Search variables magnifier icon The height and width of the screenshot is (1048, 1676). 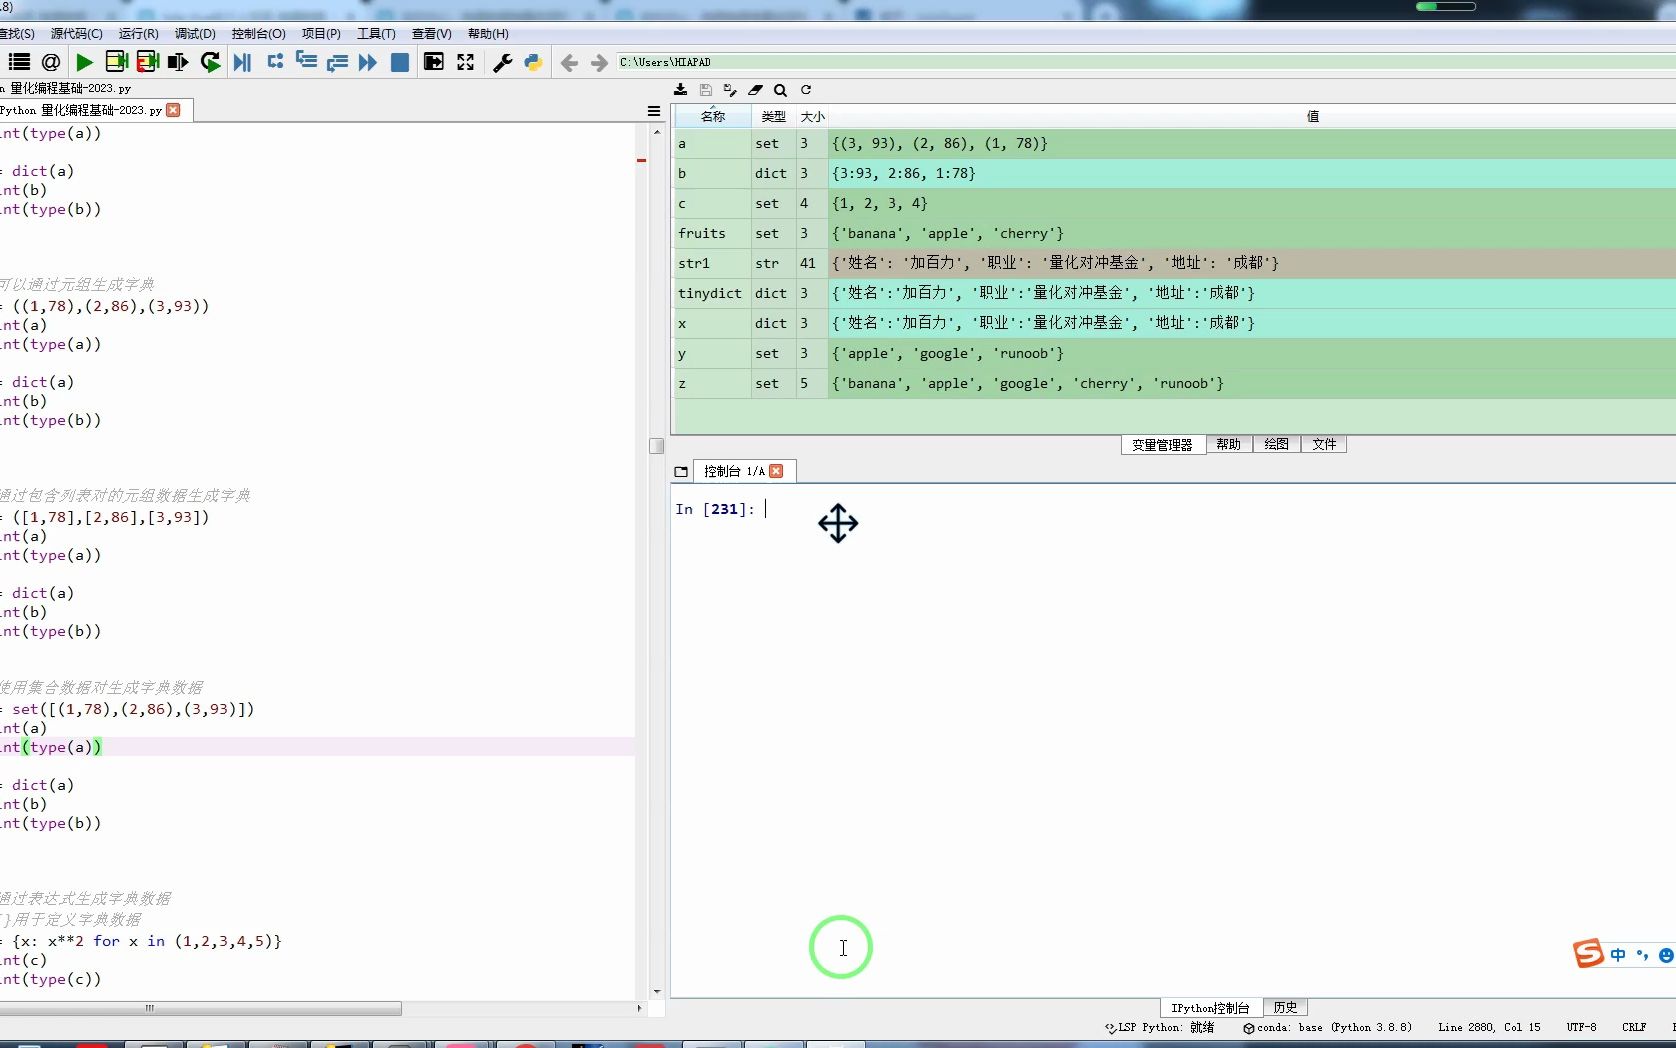point(780,90)
